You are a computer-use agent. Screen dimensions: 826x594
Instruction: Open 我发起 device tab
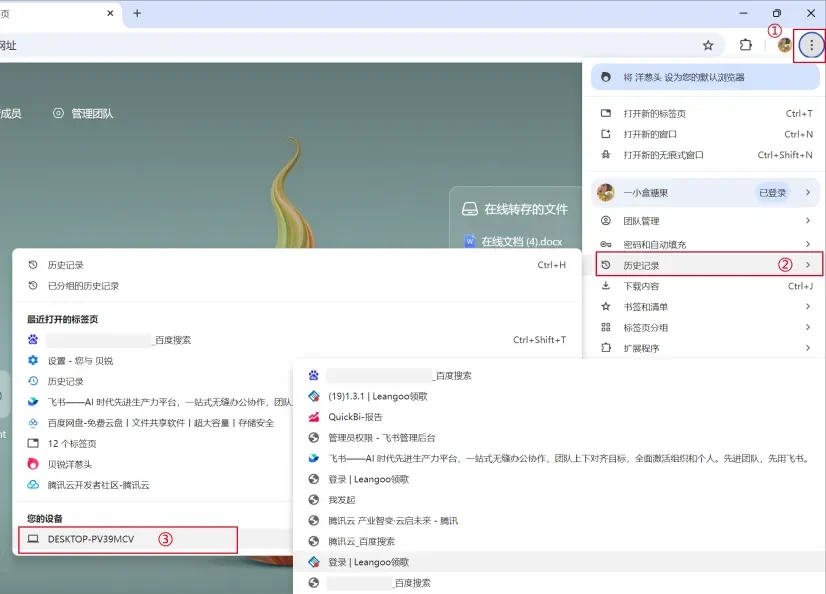[x=558, y=500]
